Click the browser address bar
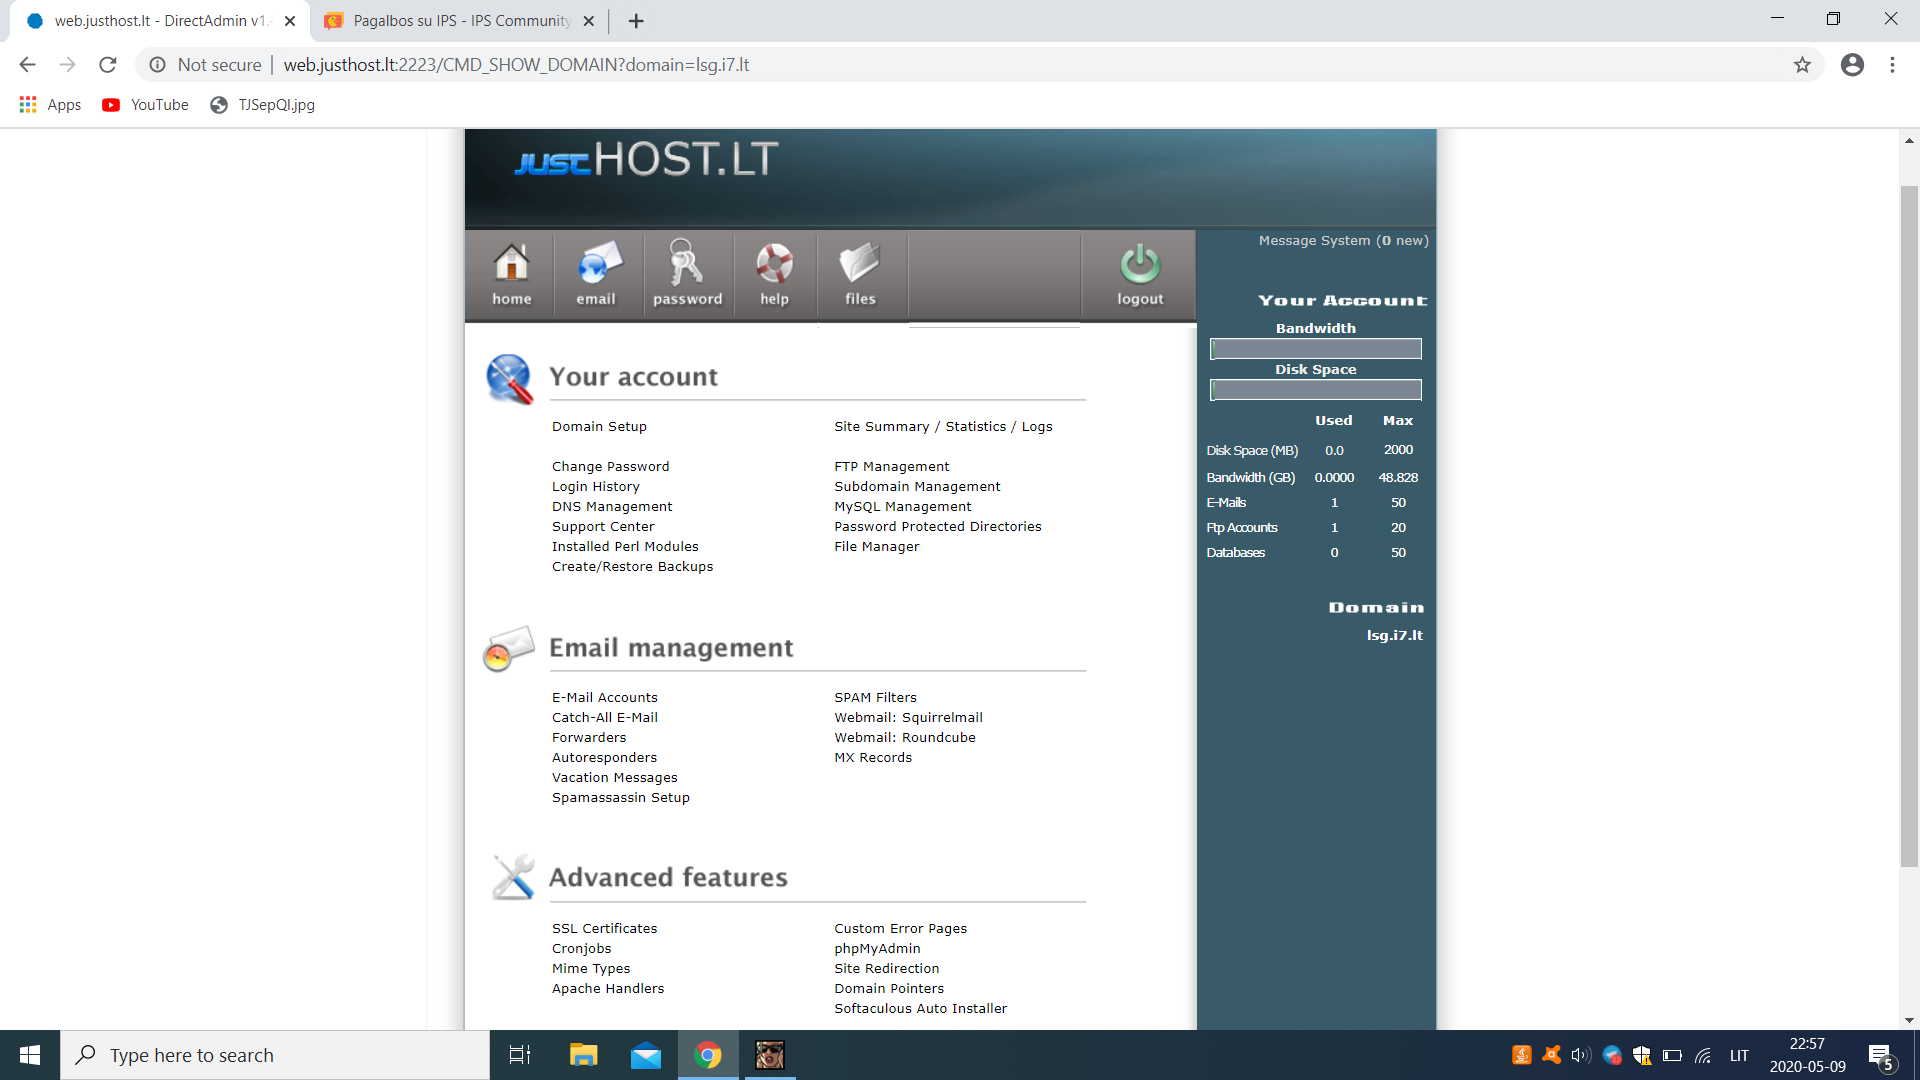The width and height of the screenshot is (1920, 1080). (x=900, y=65)
